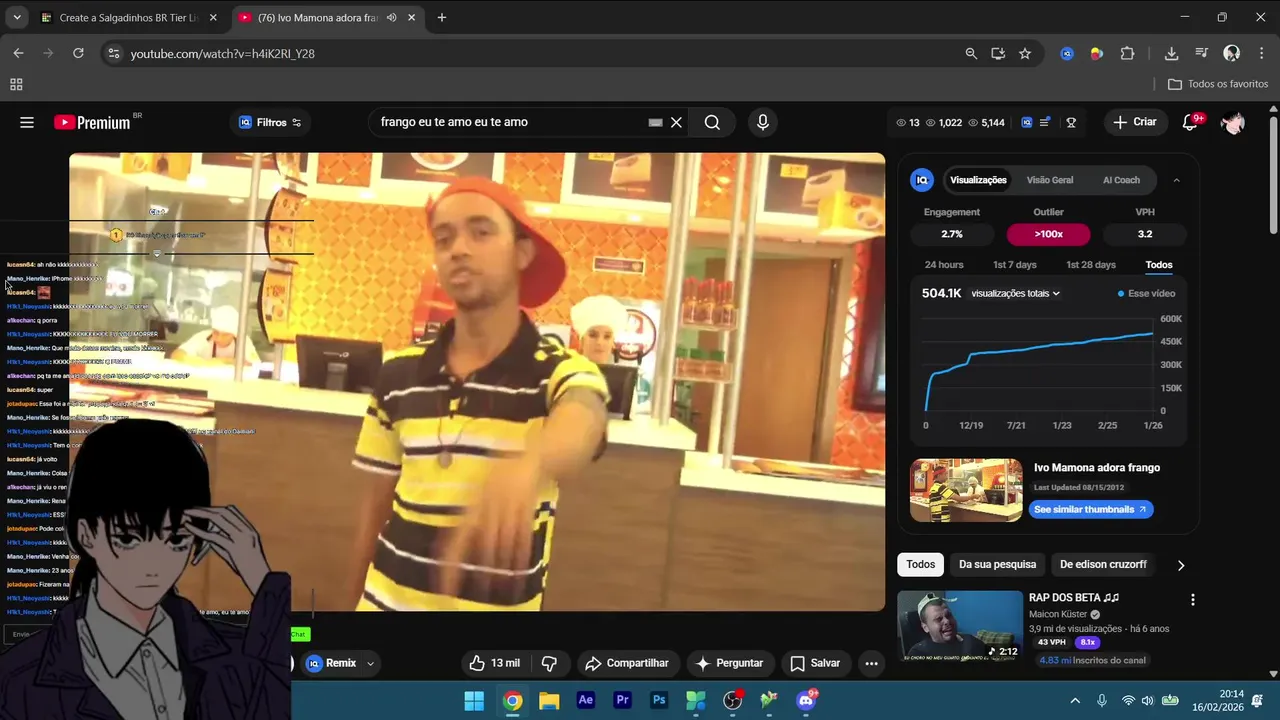Click the Remix button
The height and width of the screenshot is (720, 1280).
pyautogui.click(x=331, y=663)
